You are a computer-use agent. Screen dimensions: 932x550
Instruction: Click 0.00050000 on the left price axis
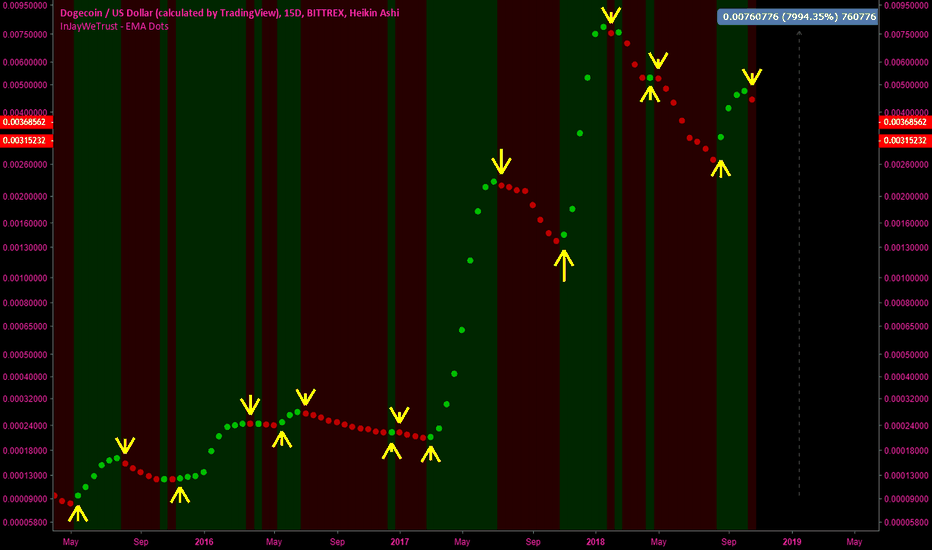[25, 354]
